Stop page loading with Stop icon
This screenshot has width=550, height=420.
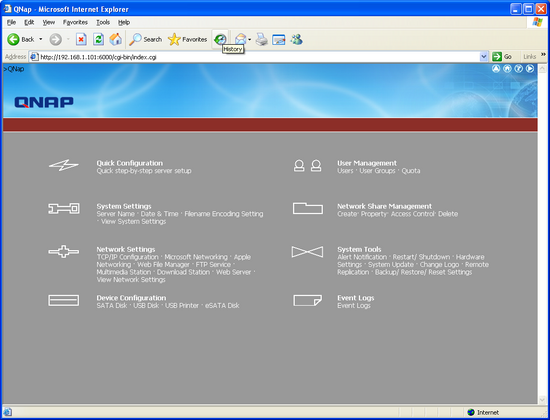pyautogui.click(x=81, y=39)
